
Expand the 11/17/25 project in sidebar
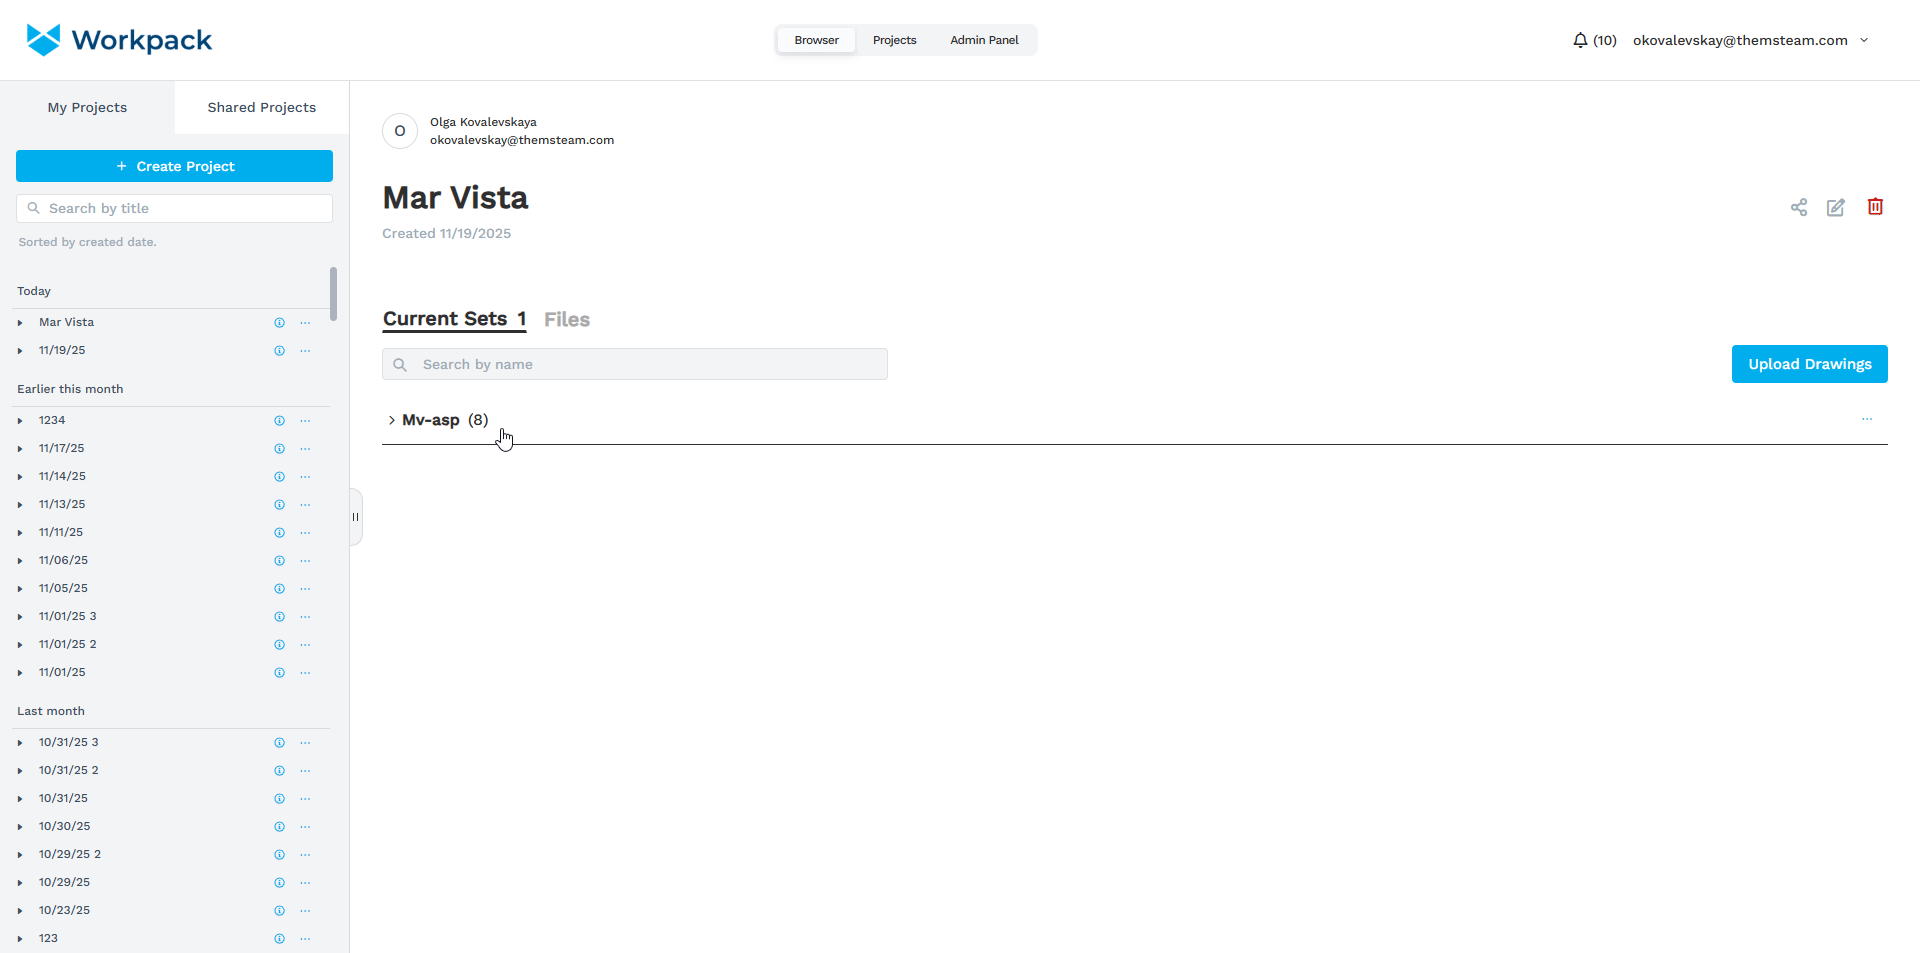[x=20, y=449]
